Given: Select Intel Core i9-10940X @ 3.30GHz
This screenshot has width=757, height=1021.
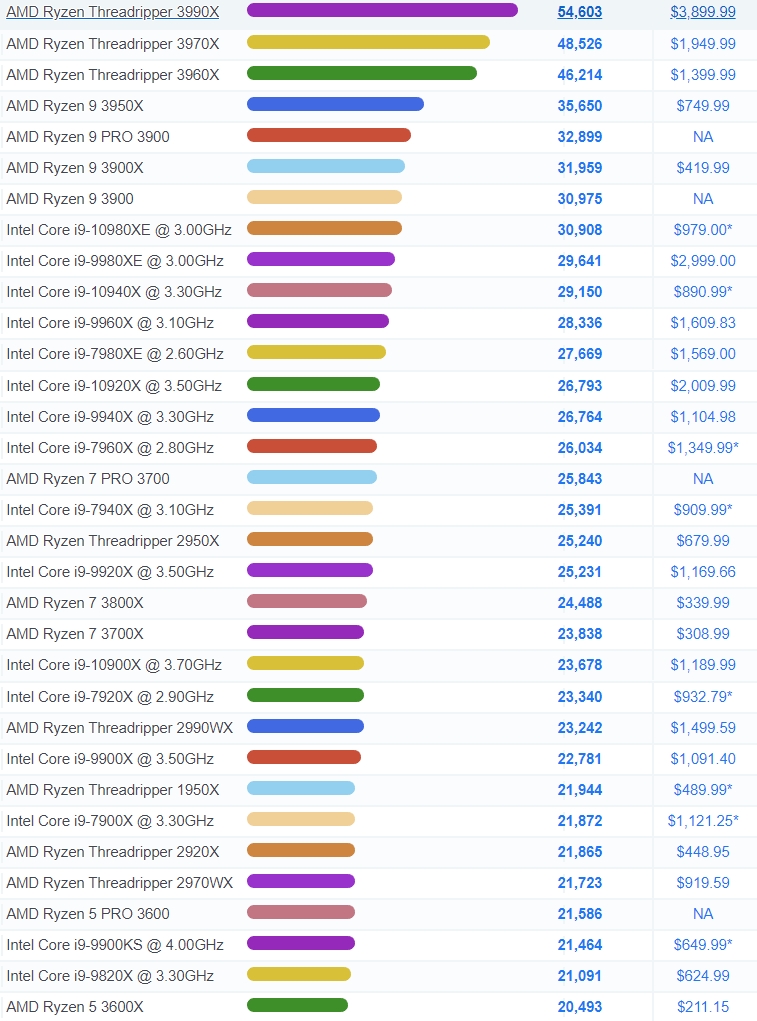Looking at the screenshot, I should point(114,292).
